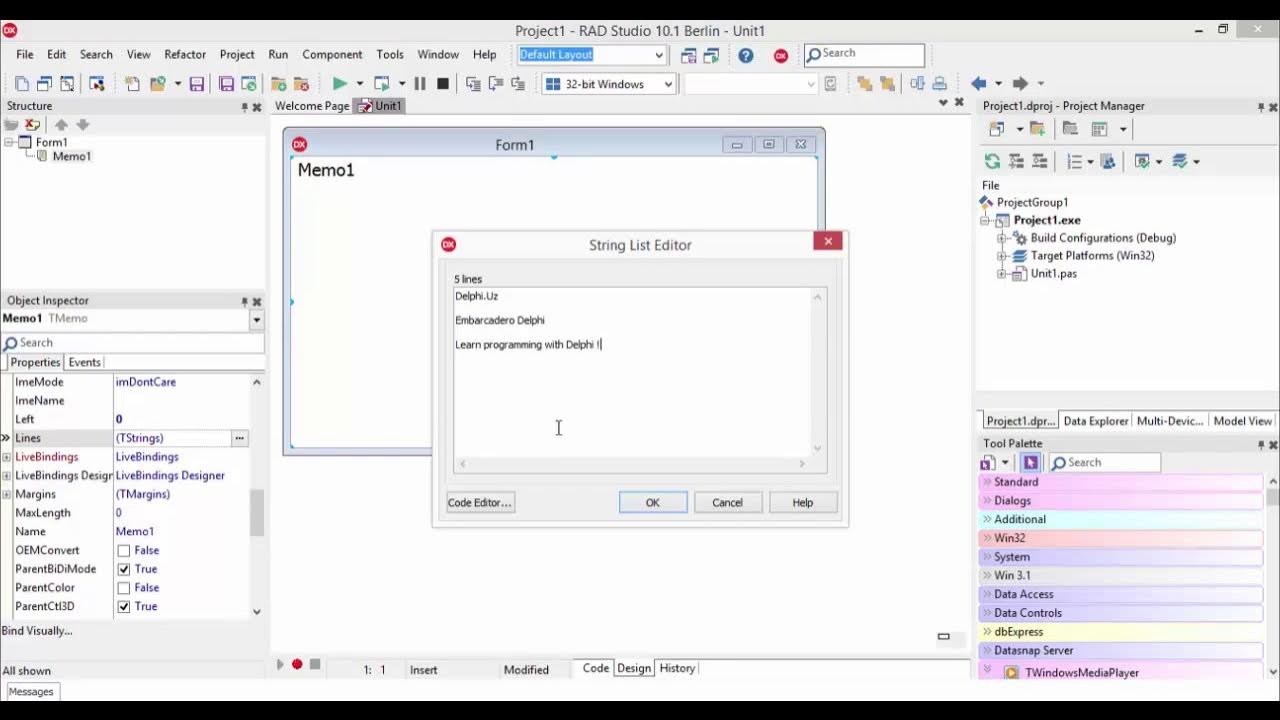The height and width of the screenshot is (720, 1280).
Task: Click the Run Without Debugging icon
Action: pos(382,84)
